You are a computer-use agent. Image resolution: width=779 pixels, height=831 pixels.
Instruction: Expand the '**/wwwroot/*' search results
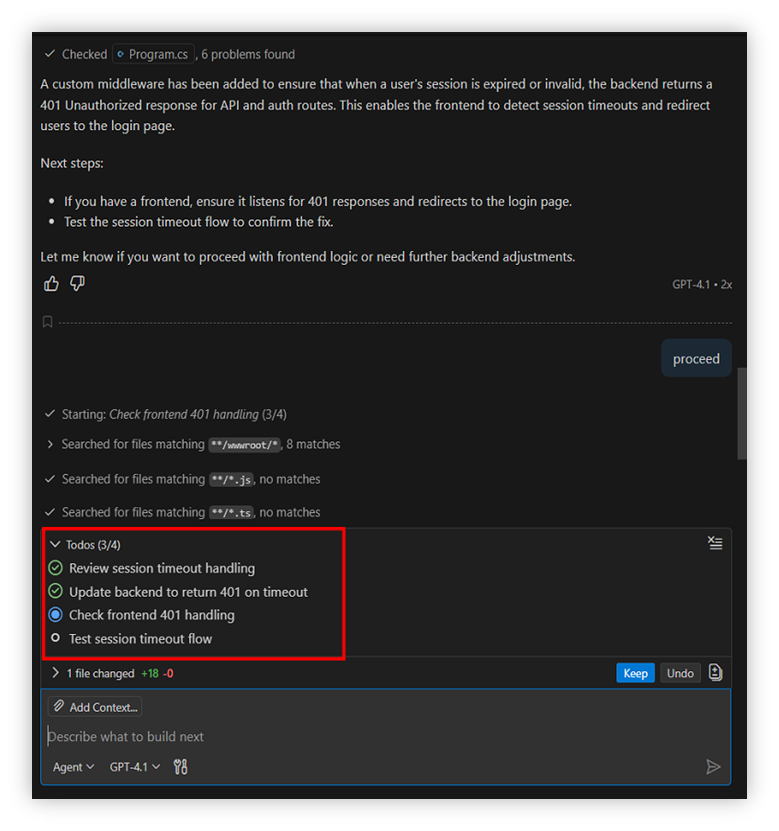coord(50,444)
